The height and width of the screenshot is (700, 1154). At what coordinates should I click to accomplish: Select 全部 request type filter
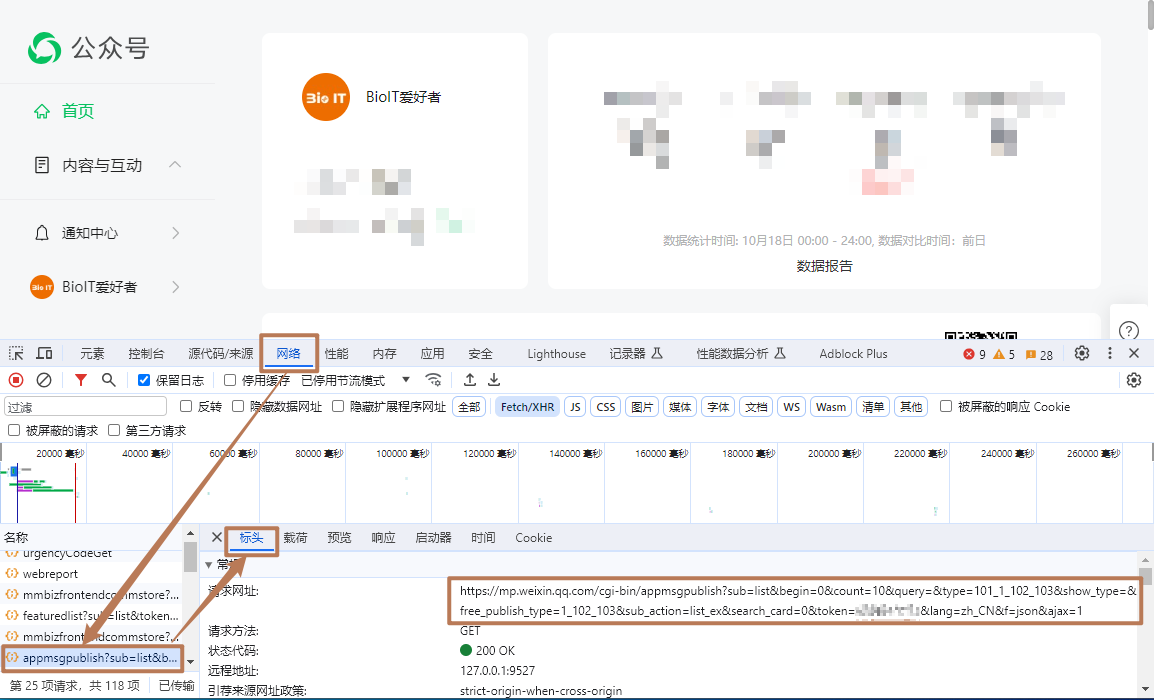coord(470,406)
